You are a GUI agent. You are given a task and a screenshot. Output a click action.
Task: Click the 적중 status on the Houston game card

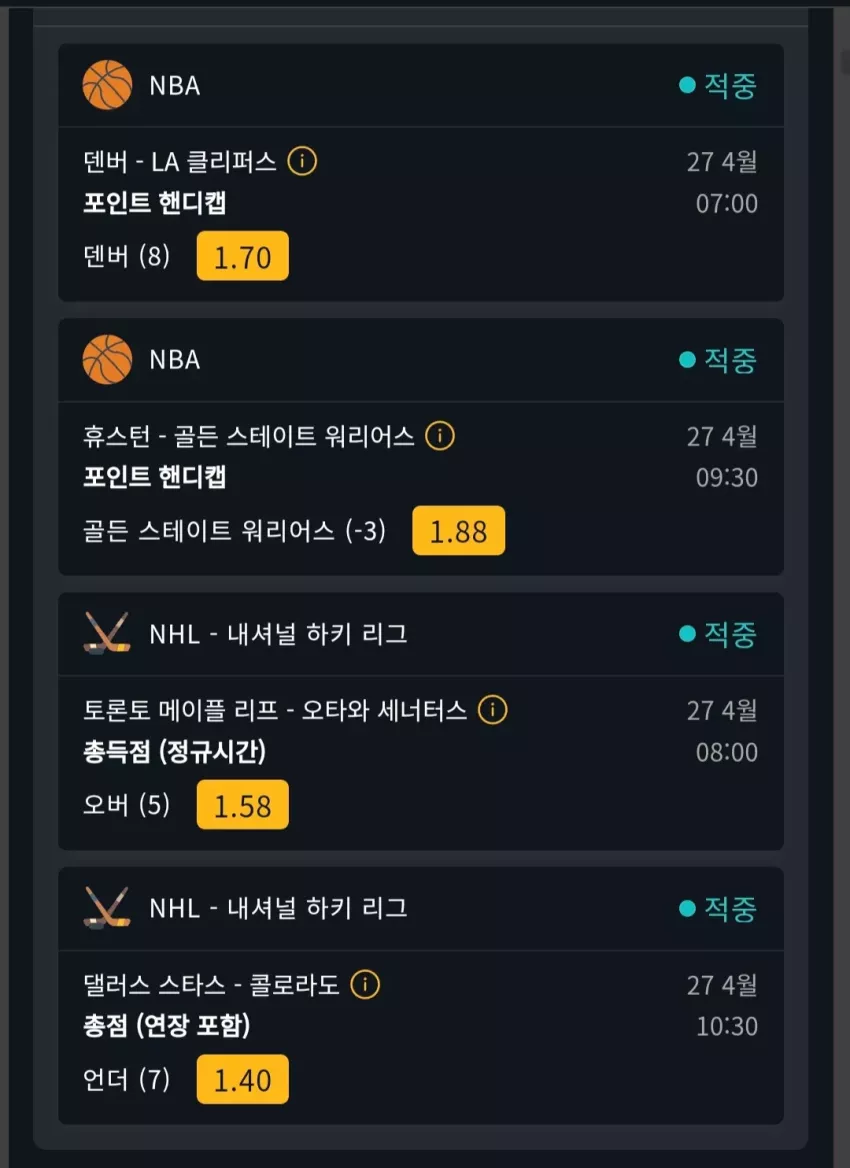coord(718,360)
